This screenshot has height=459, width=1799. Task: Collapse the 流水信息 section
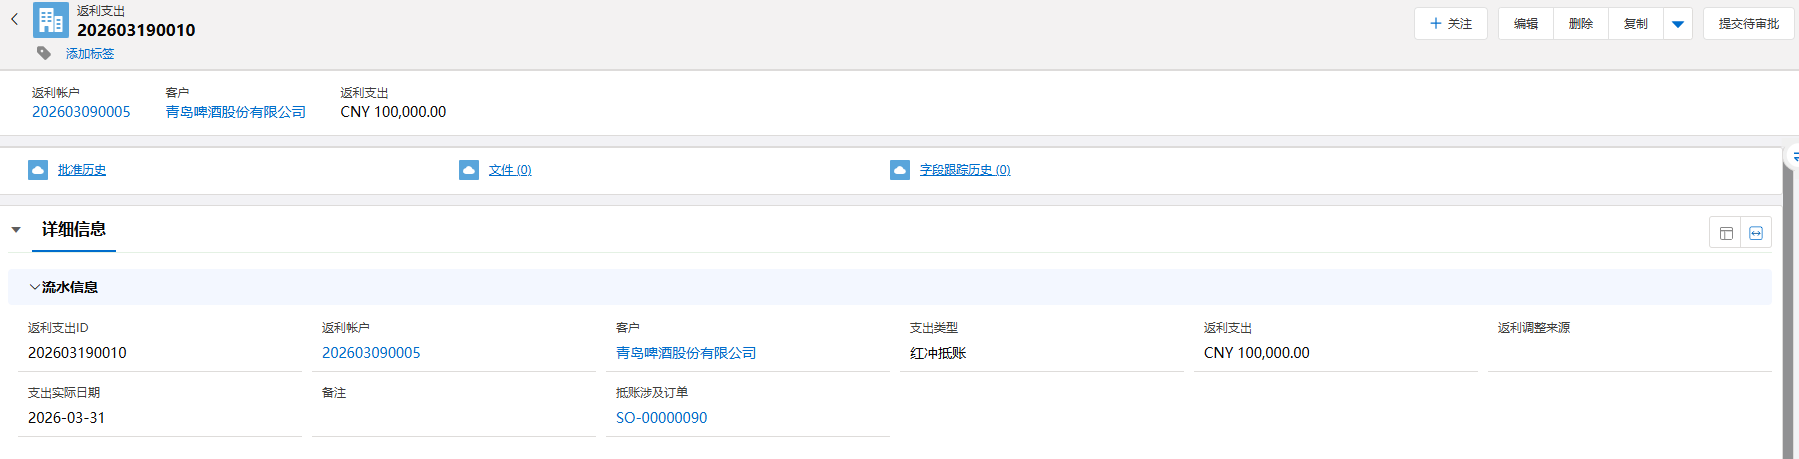point(35,287)
